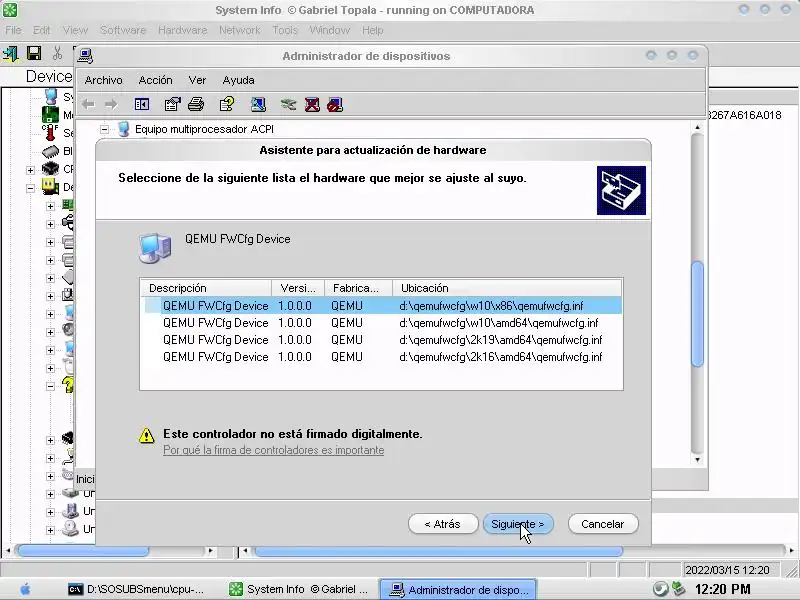
Task: Click the hardware wizard picture in dialog header
Action: click(x=621, y=190)
